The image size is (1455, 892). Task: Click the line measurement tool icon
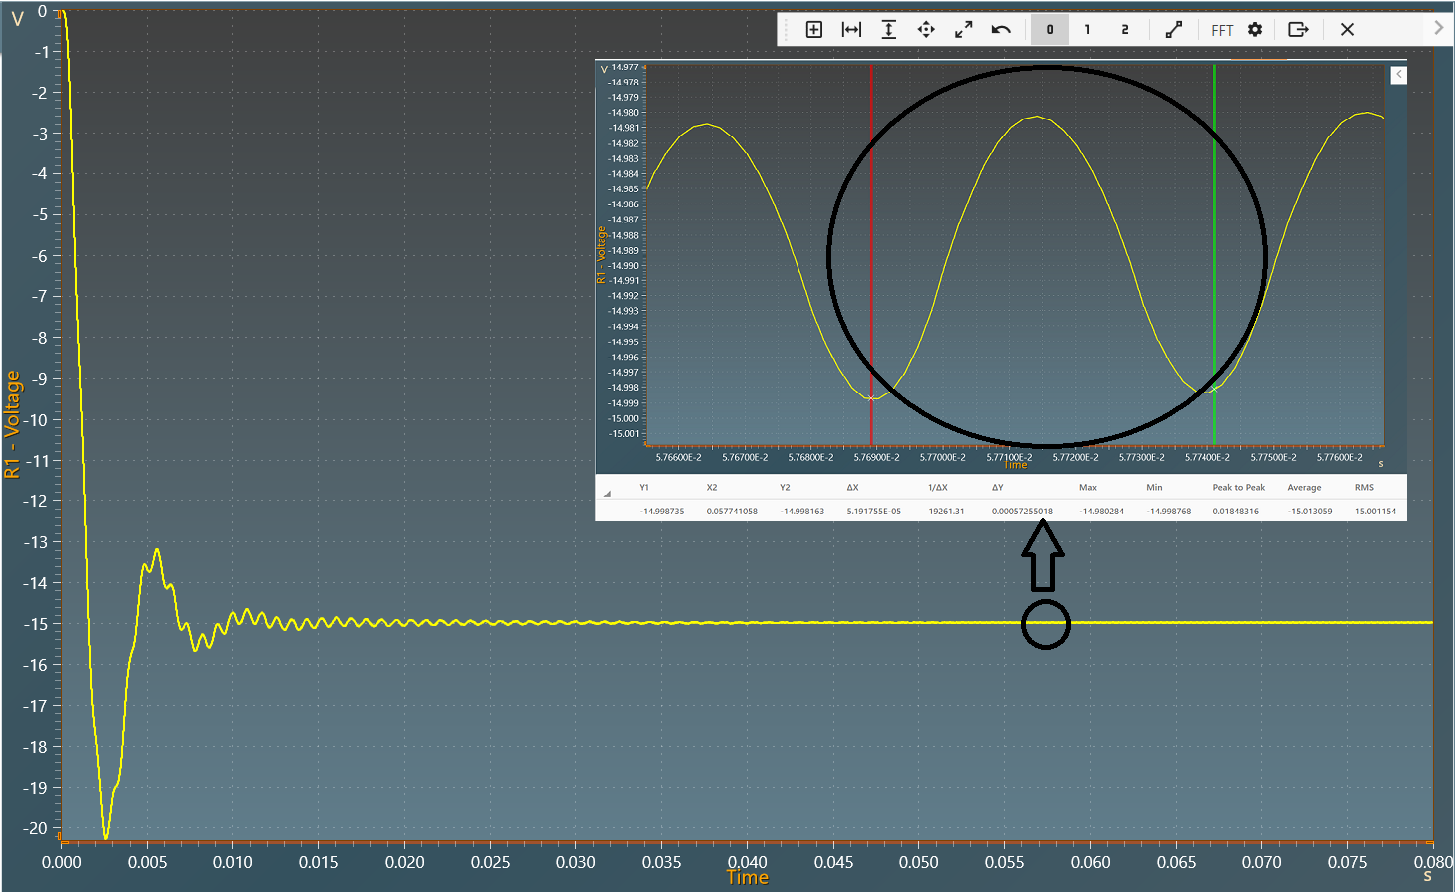1174,30
